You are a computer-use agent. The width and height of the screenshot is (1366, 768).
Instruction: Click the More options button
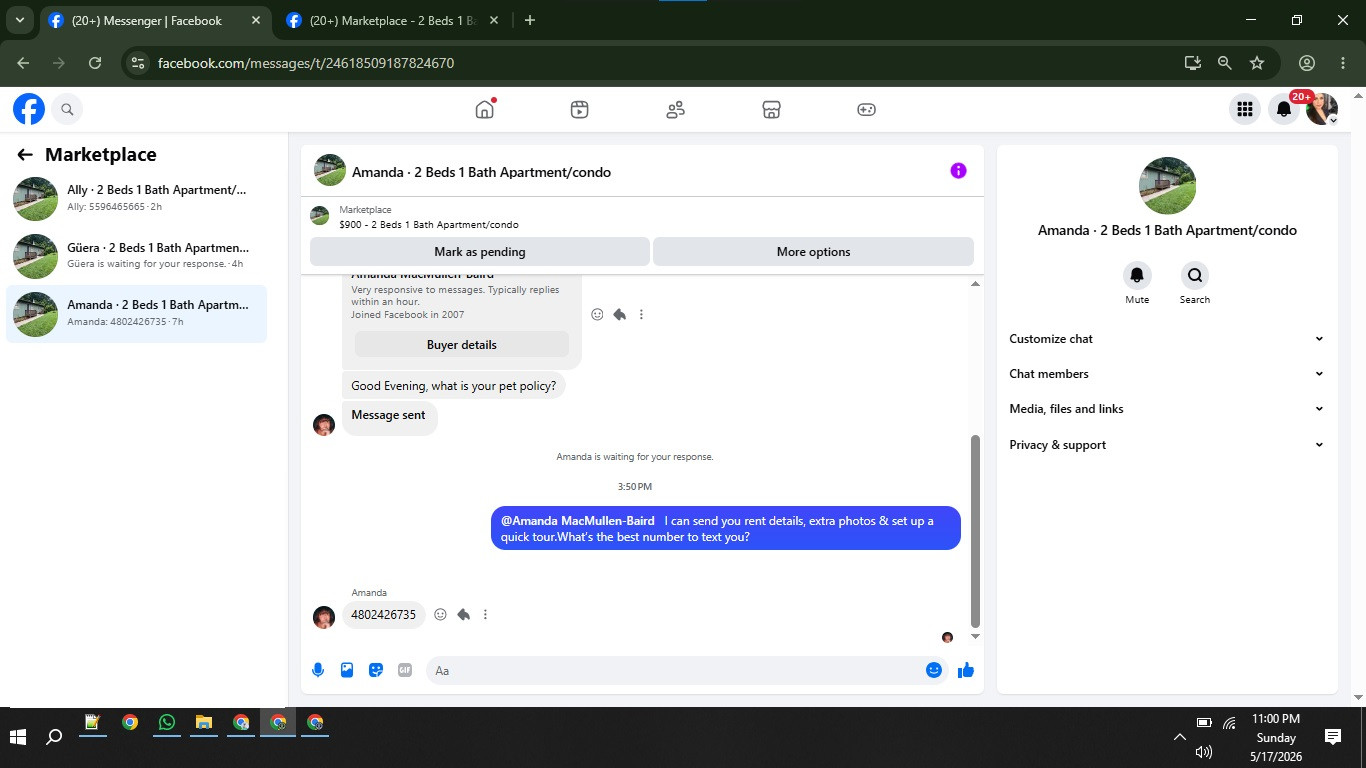pyautogui.click(x=813, y=252)
